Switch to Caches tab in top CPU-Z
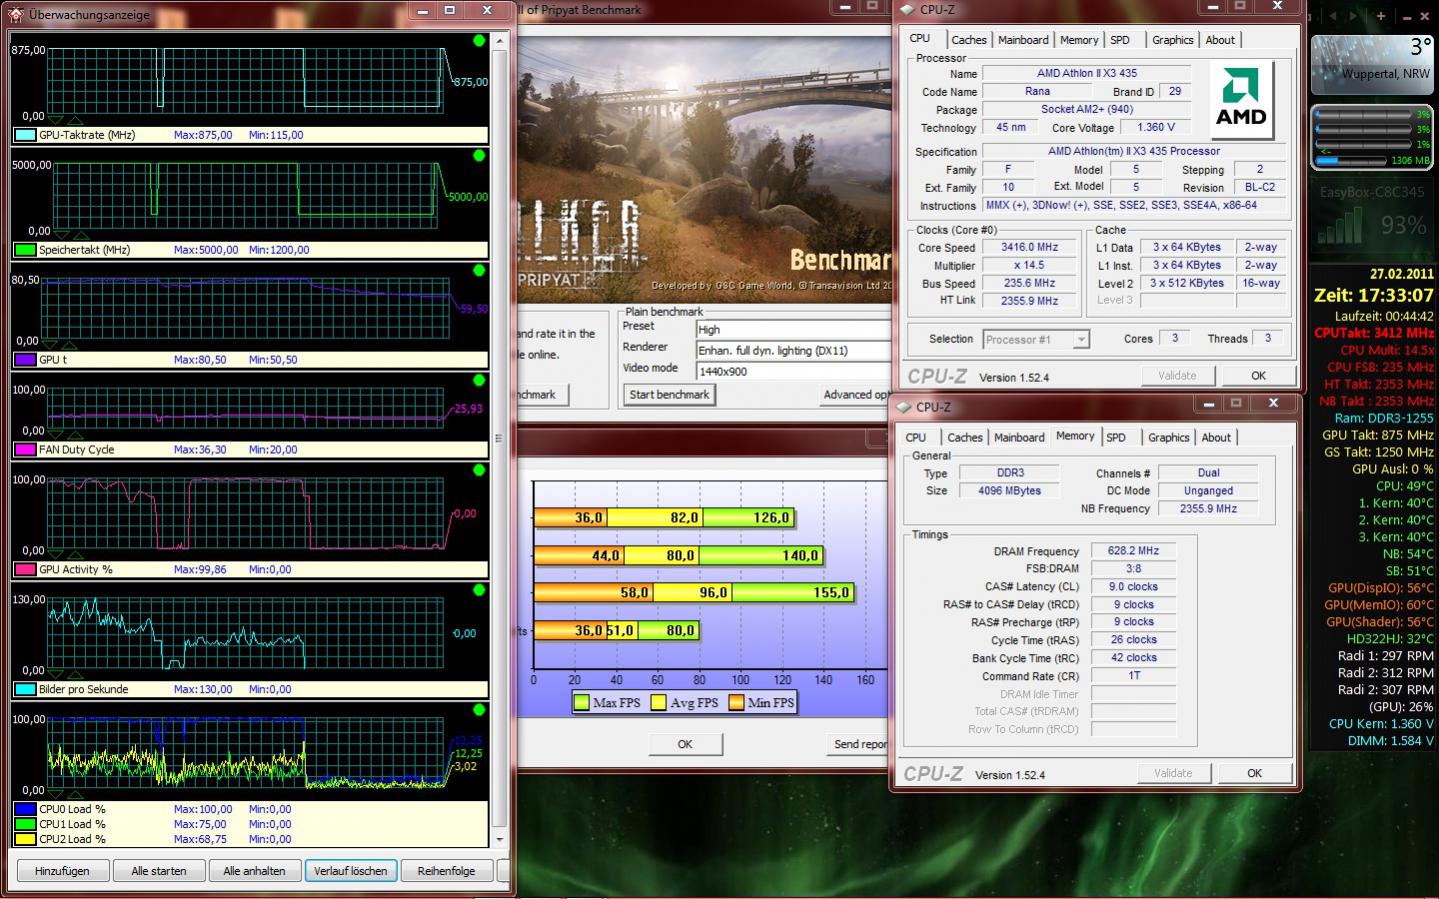The height and width of the screenshot is (899, 1439). click(x=969, y=40)
